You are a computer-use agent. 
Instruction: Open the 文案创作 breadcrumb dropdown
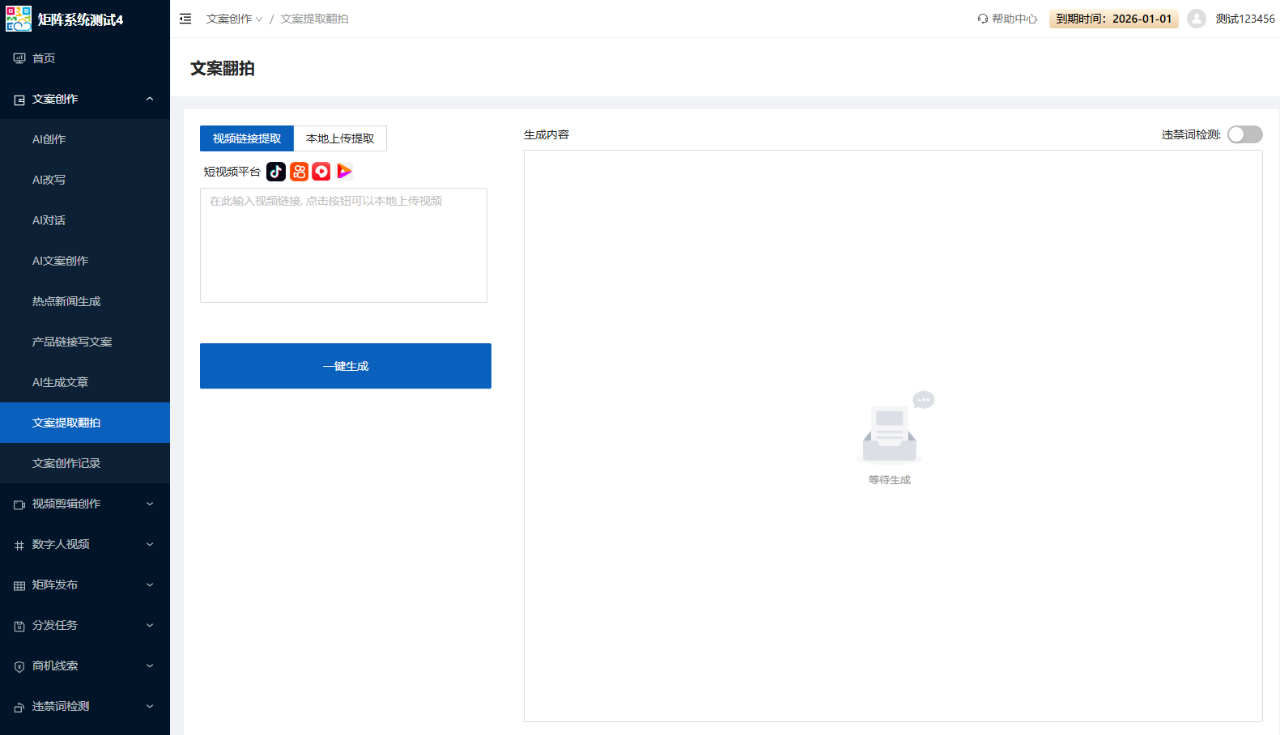(x=234, y=19)
